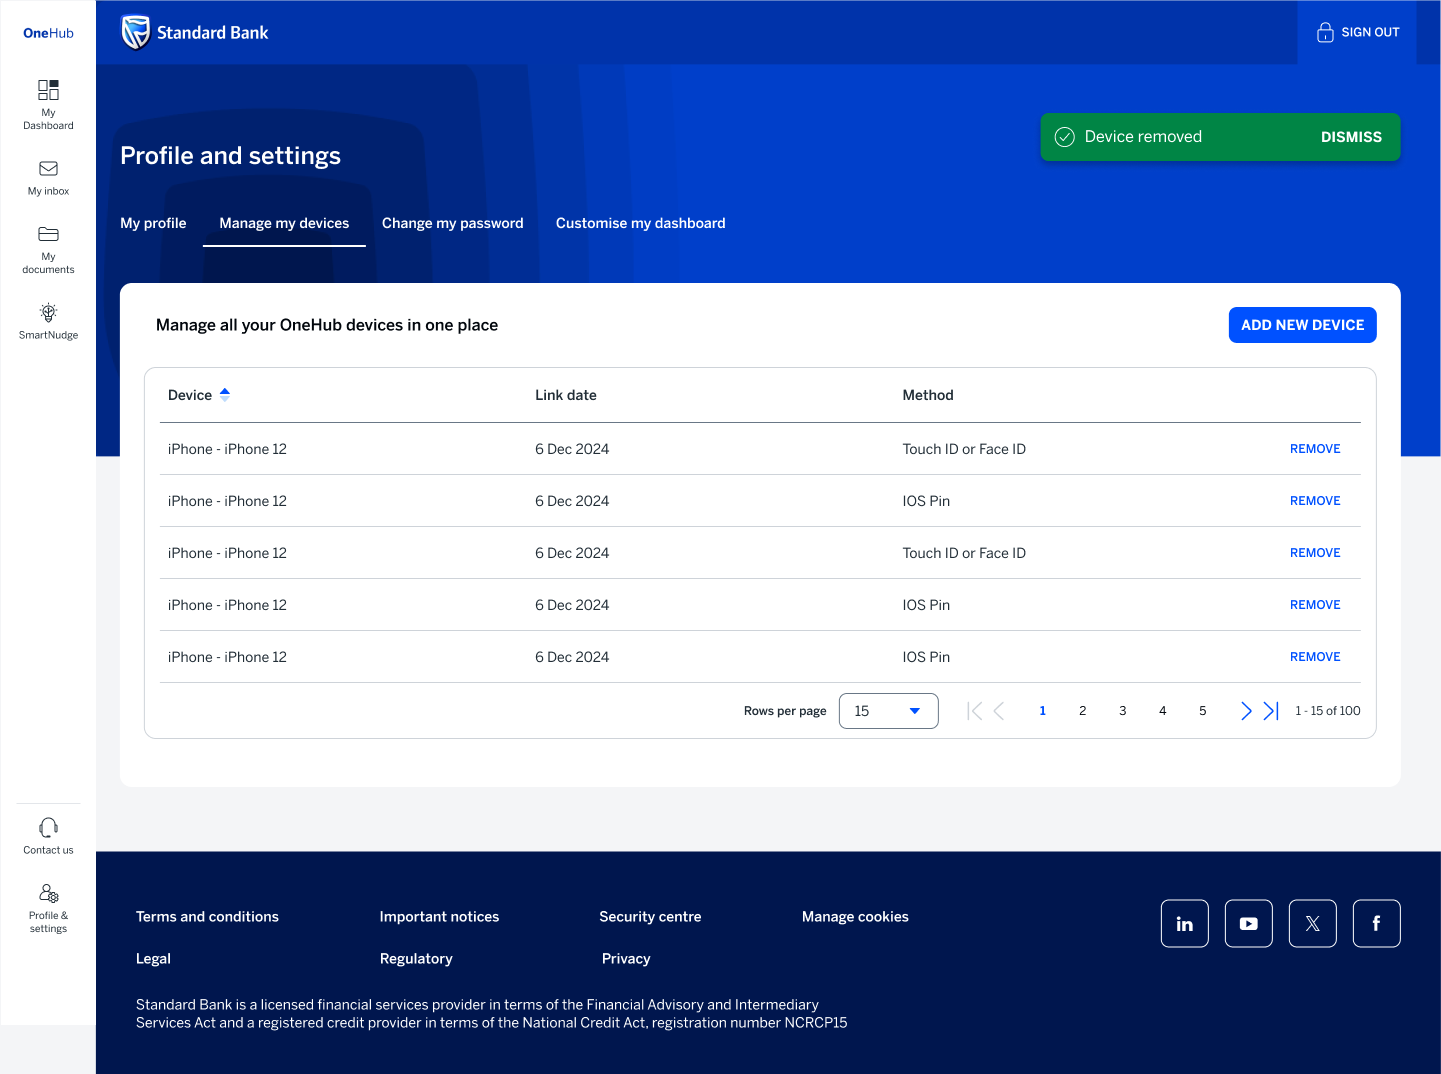
Task: Switch to the Change my password tab
Action: [452, 223]
